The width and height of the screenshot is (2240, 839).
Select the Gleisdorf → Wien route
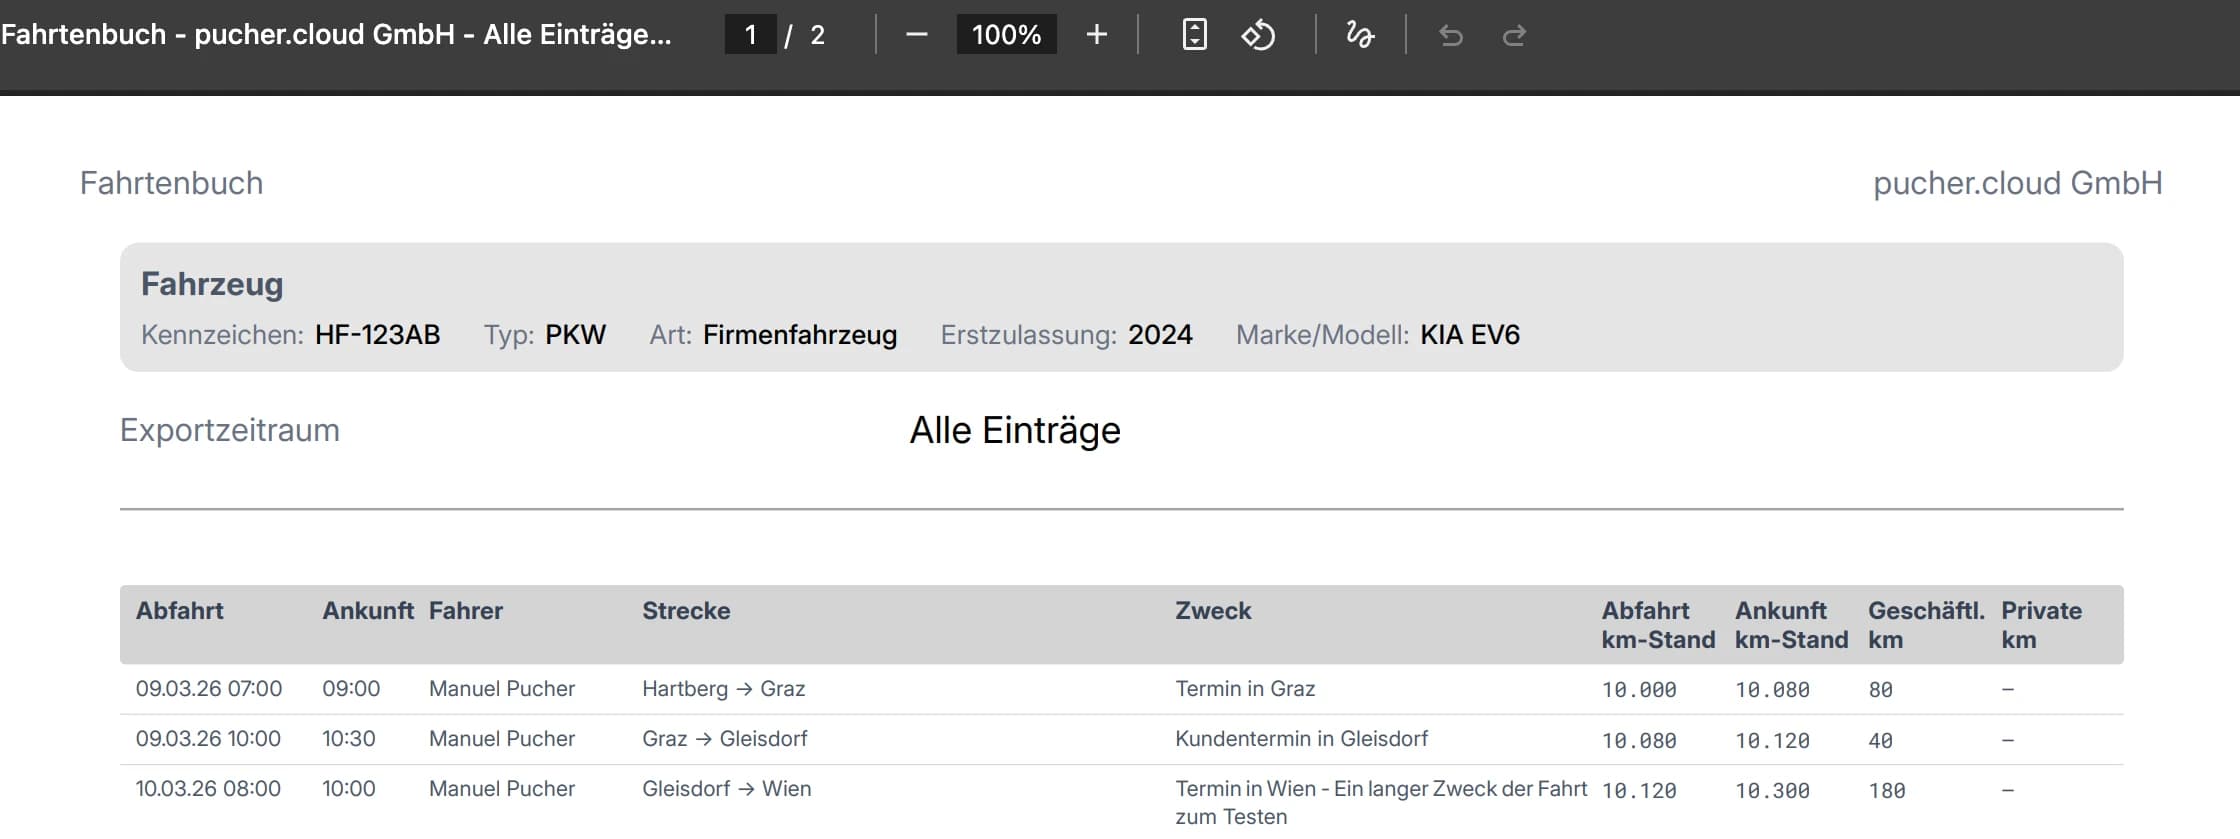pyautogui.click(x=727, y=789)
